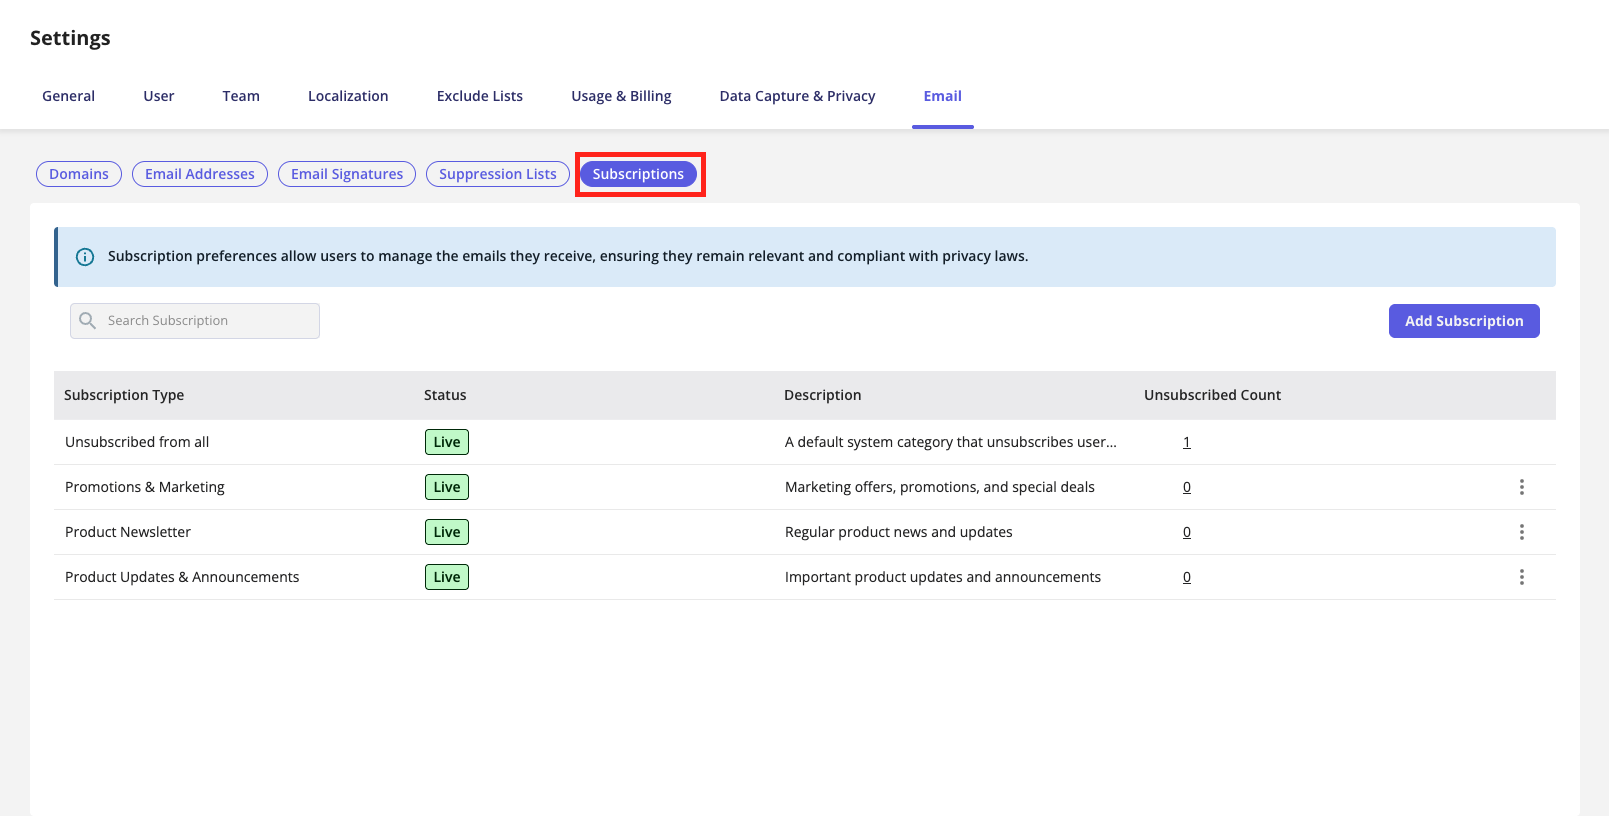Select the Subscriptions pill
Viewport: 1609px width, 816px height.
638,174
